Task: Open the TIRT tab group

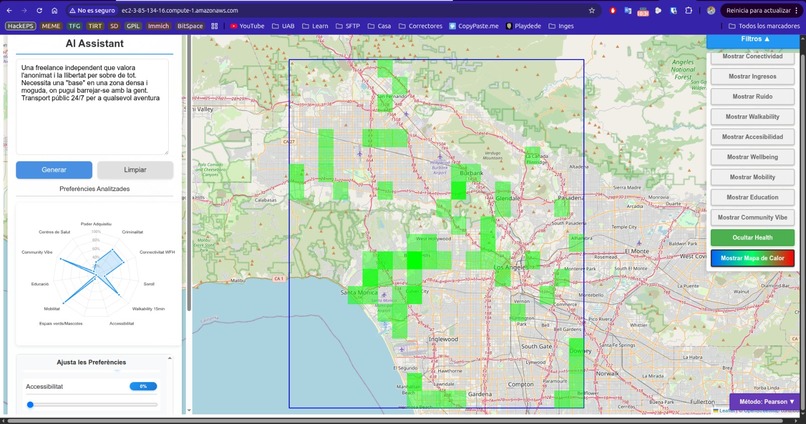Action: pos(95,26)
